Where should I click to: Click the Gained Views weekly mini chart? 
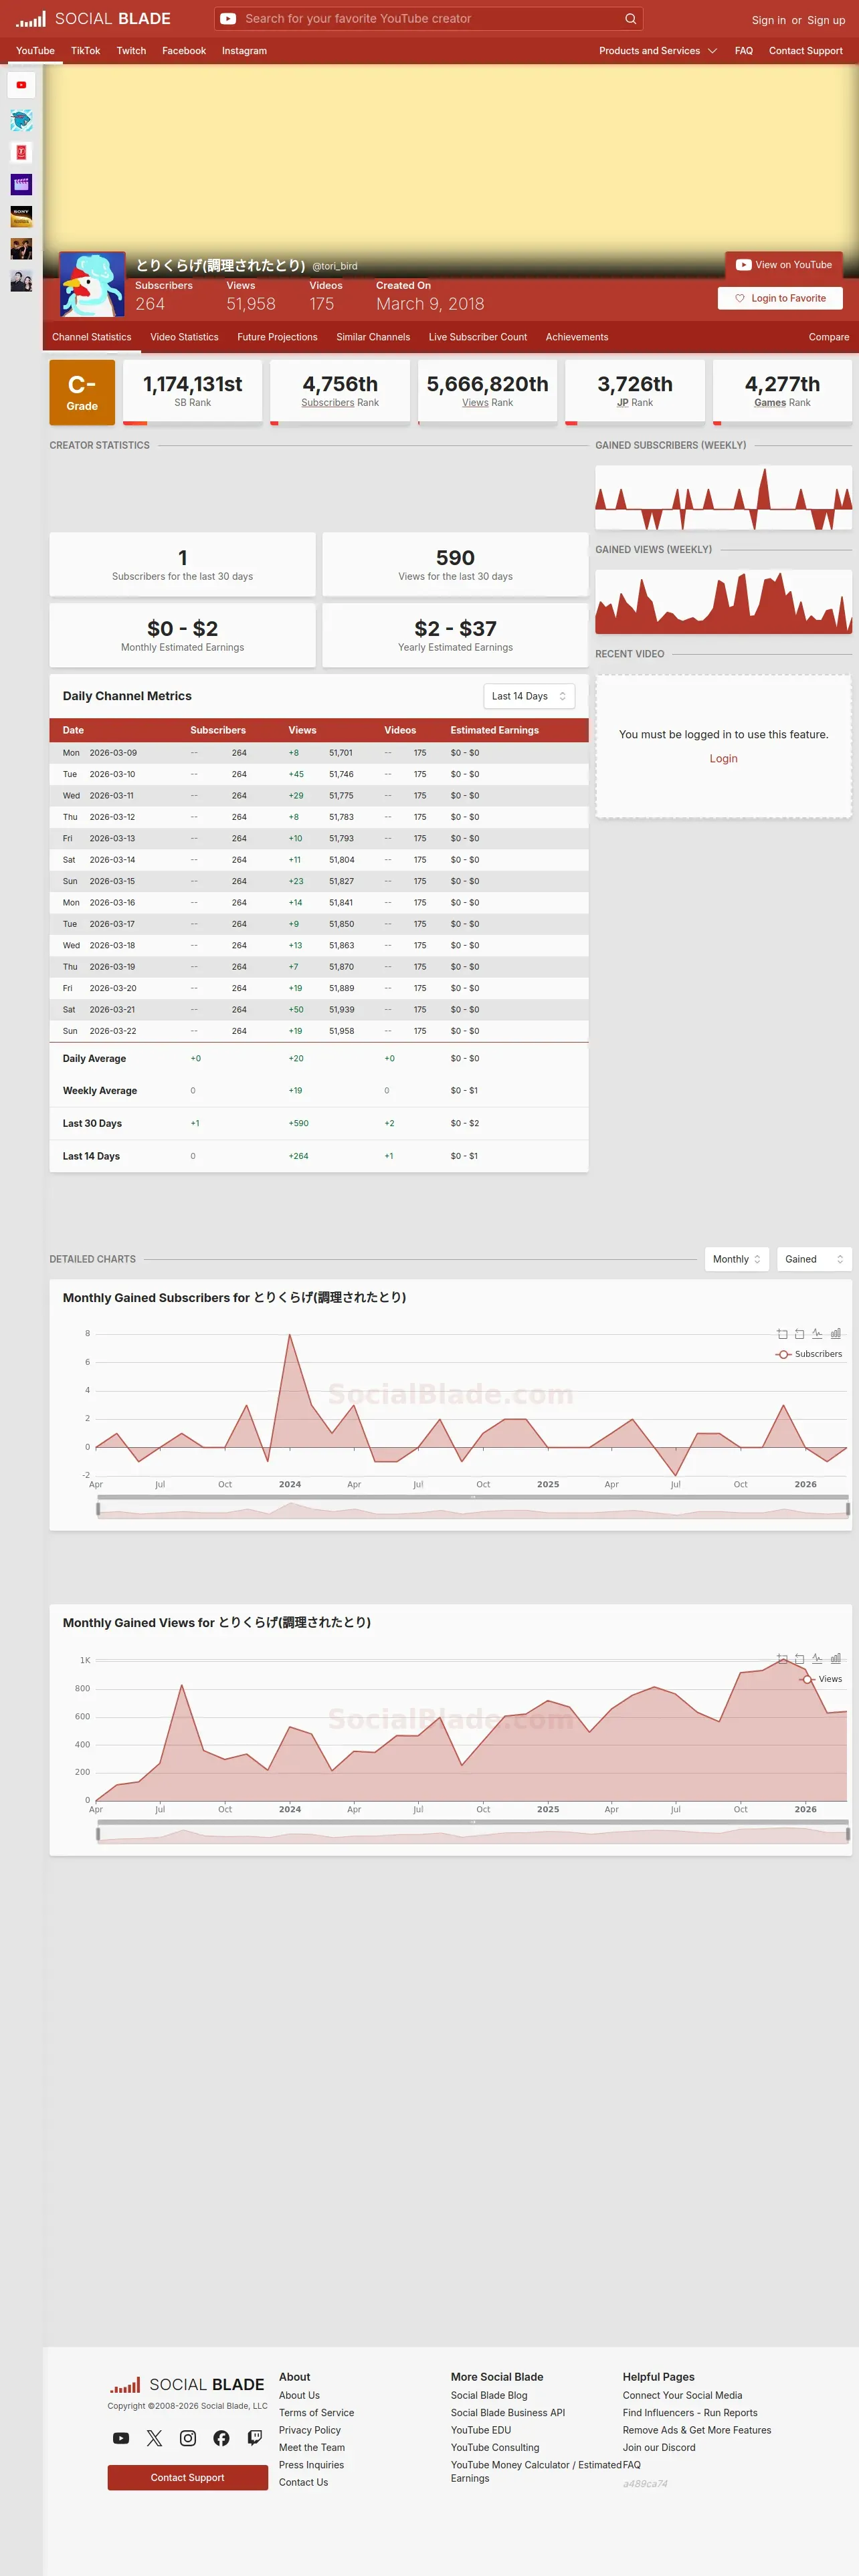[x=724, y=602]
